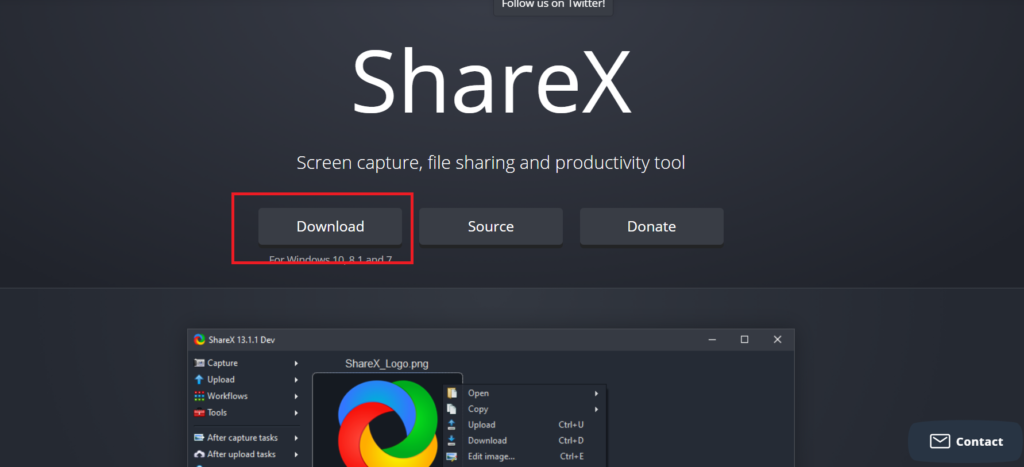Minimize the ShareX 13.1.1 Dev window
This screenshot has width=1024, height=467.
pos(712,340)
